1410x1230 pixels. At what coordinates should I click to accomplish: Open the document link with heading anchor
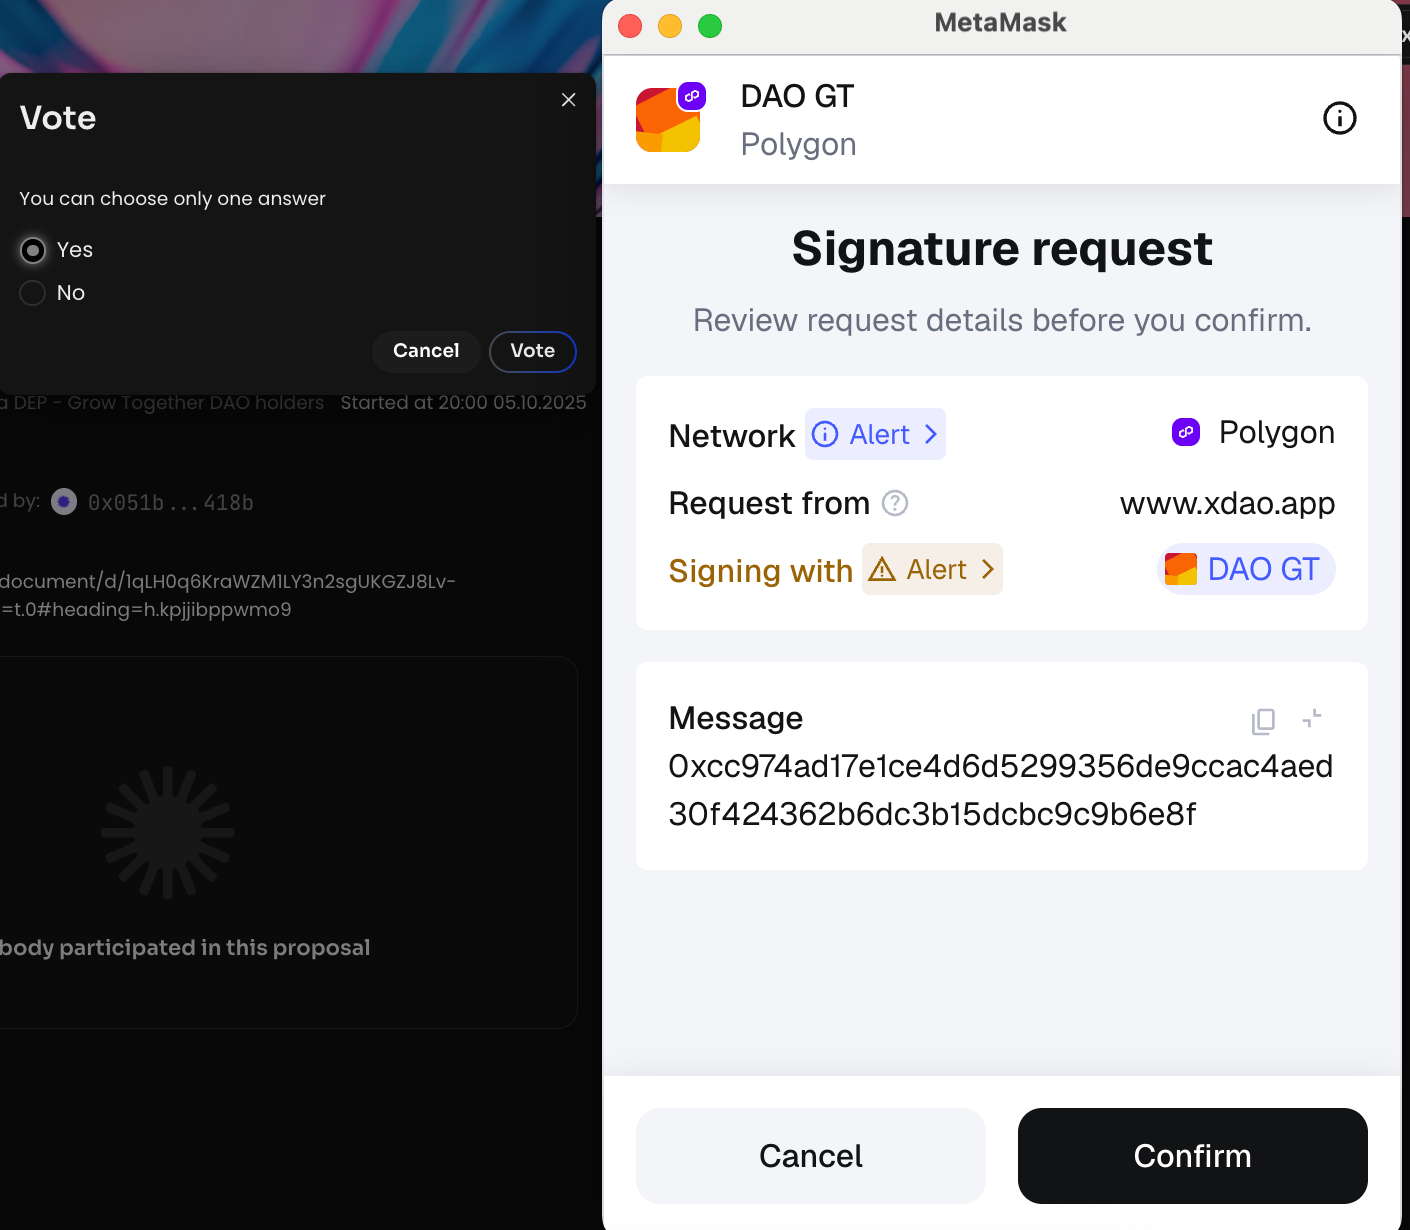[x=228, y=595]
